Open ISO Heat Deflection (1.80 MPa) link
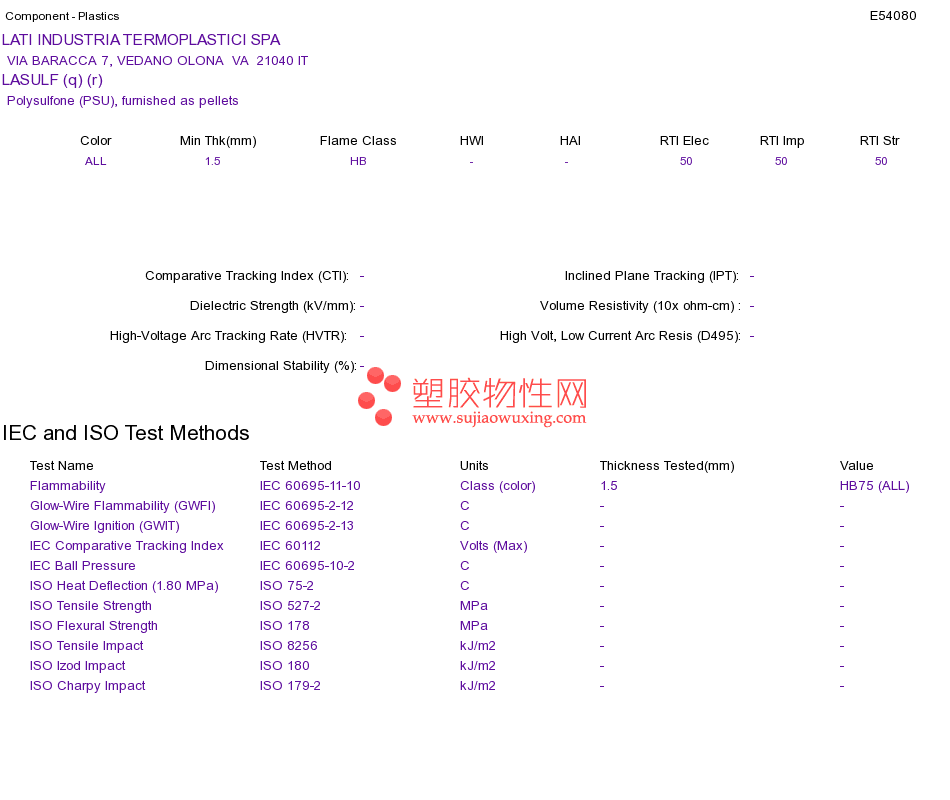Screen dimensions: 950x800 tap(124, 586)
